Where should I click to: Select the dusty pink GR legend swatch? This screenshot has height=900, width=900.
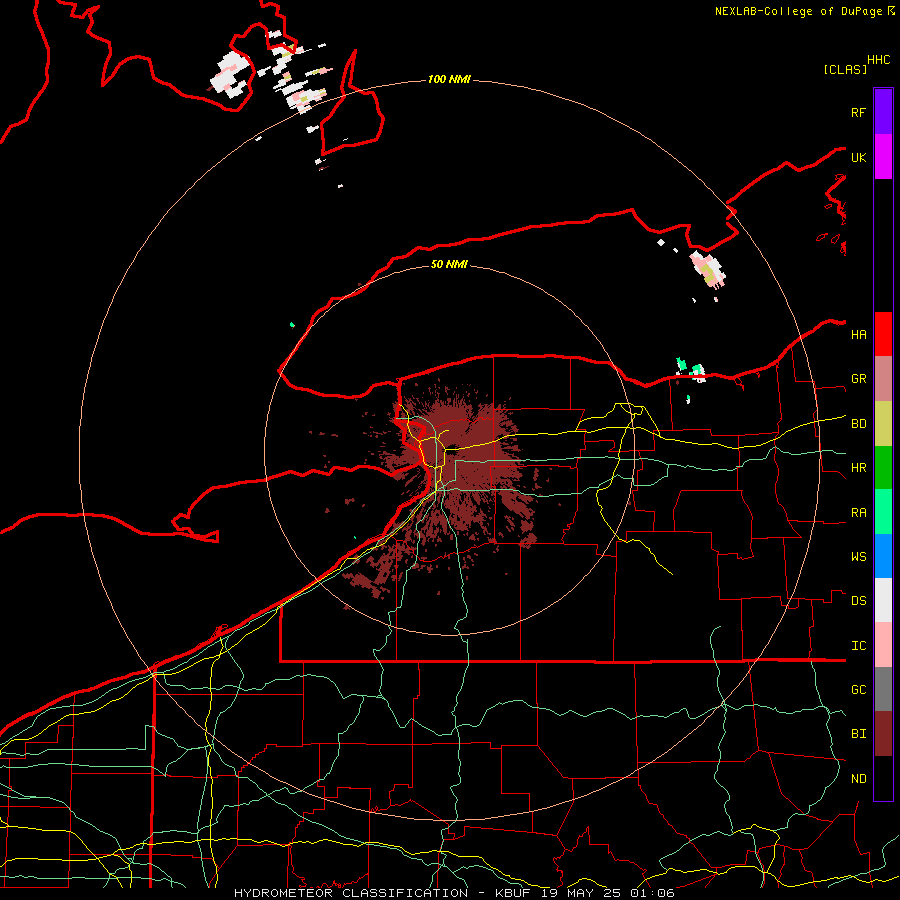click(x=883, y=379)
